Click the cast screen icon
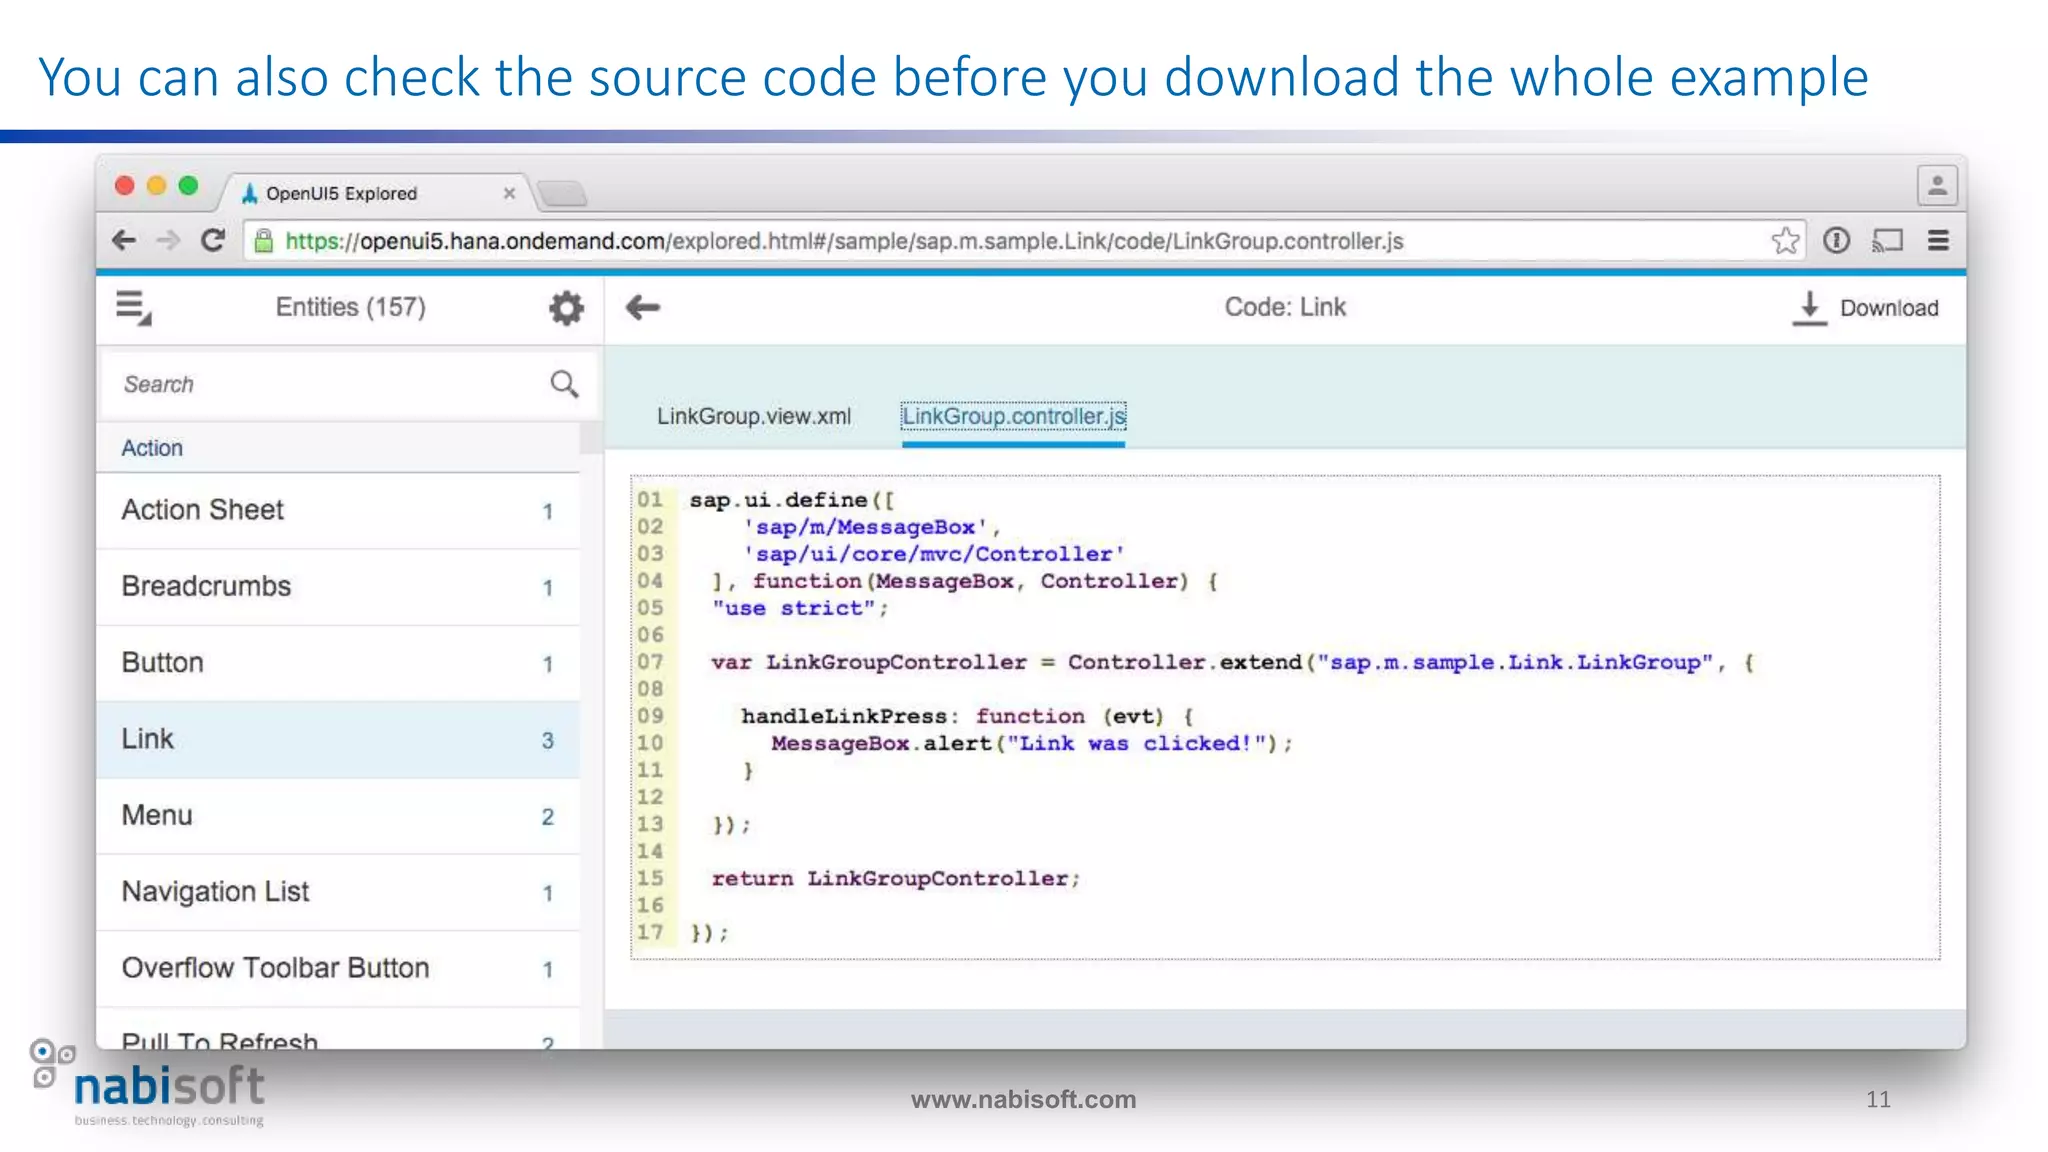This screenshot has height=1152, width=2048. click(1887, 241)
